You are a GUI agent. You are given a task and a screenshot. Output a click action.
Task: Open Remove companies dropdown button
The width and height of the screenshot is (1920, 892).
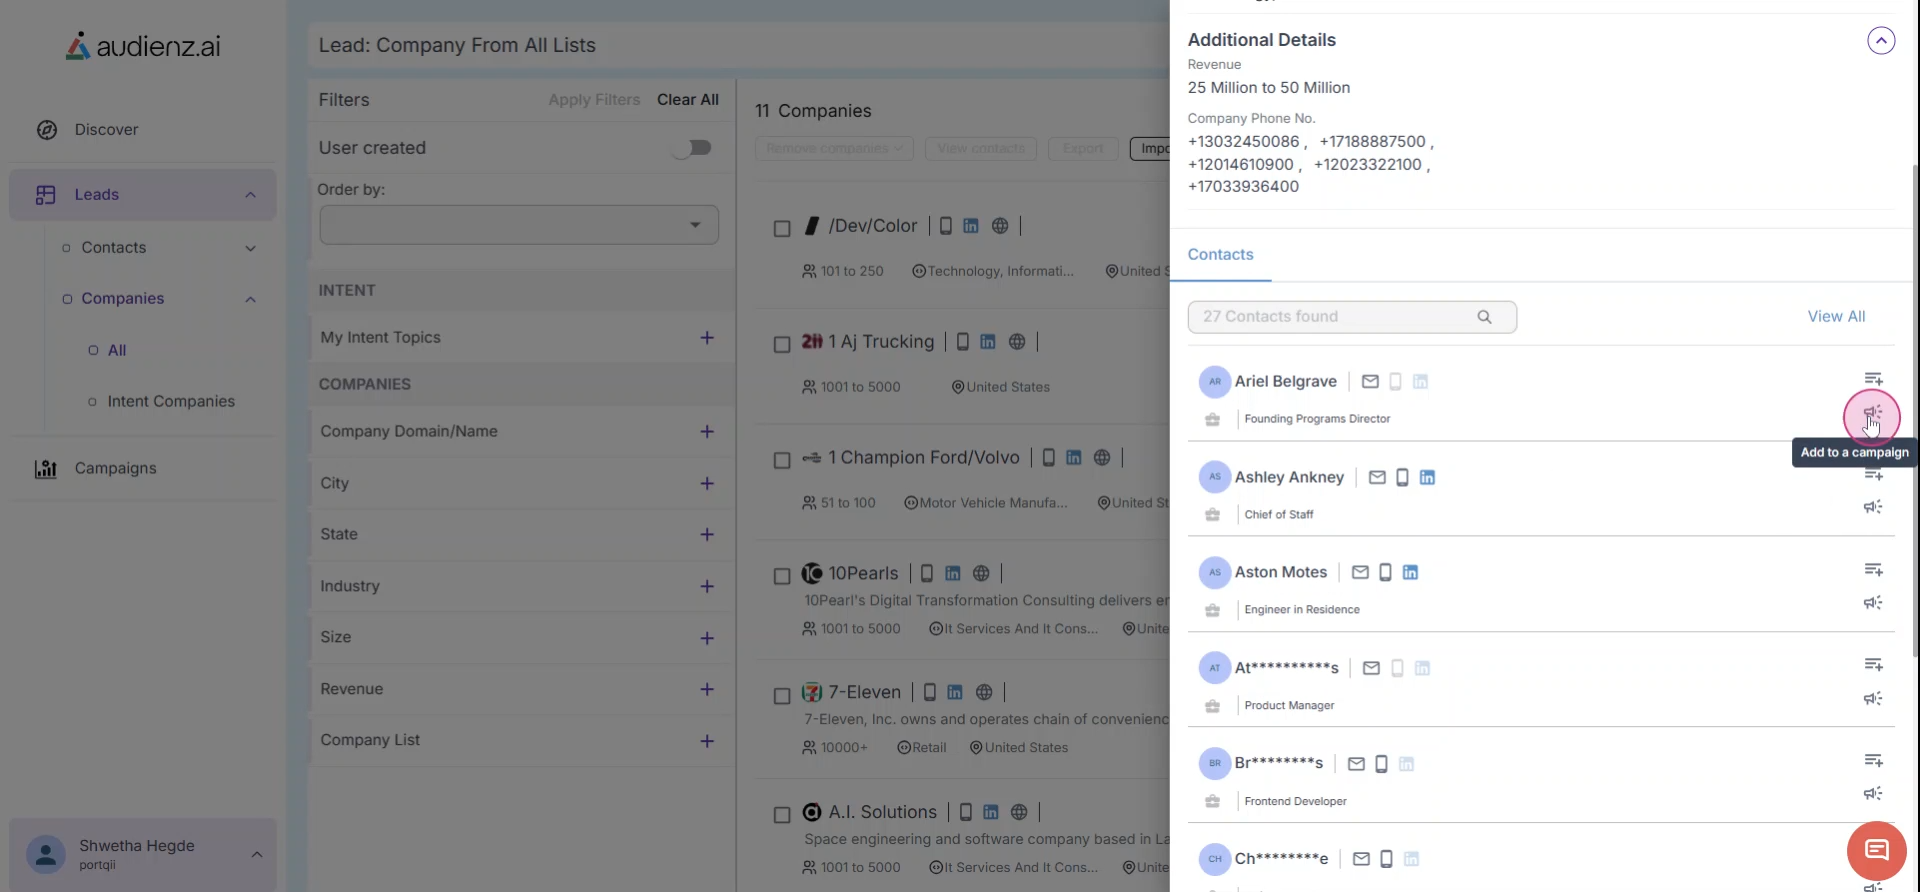click(834, 149)
